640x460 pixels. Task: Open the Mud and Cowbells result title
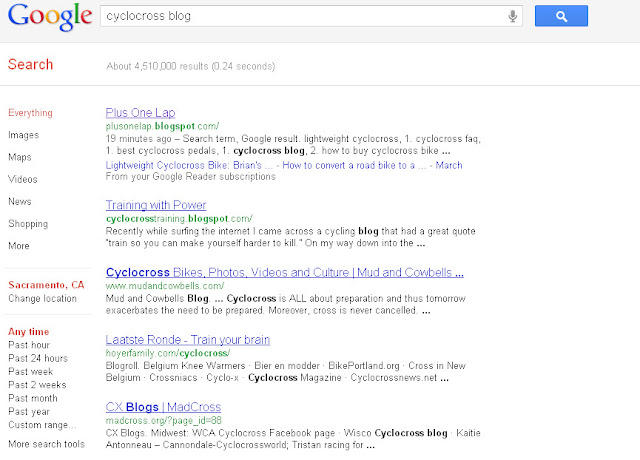[x=285, y=272]
